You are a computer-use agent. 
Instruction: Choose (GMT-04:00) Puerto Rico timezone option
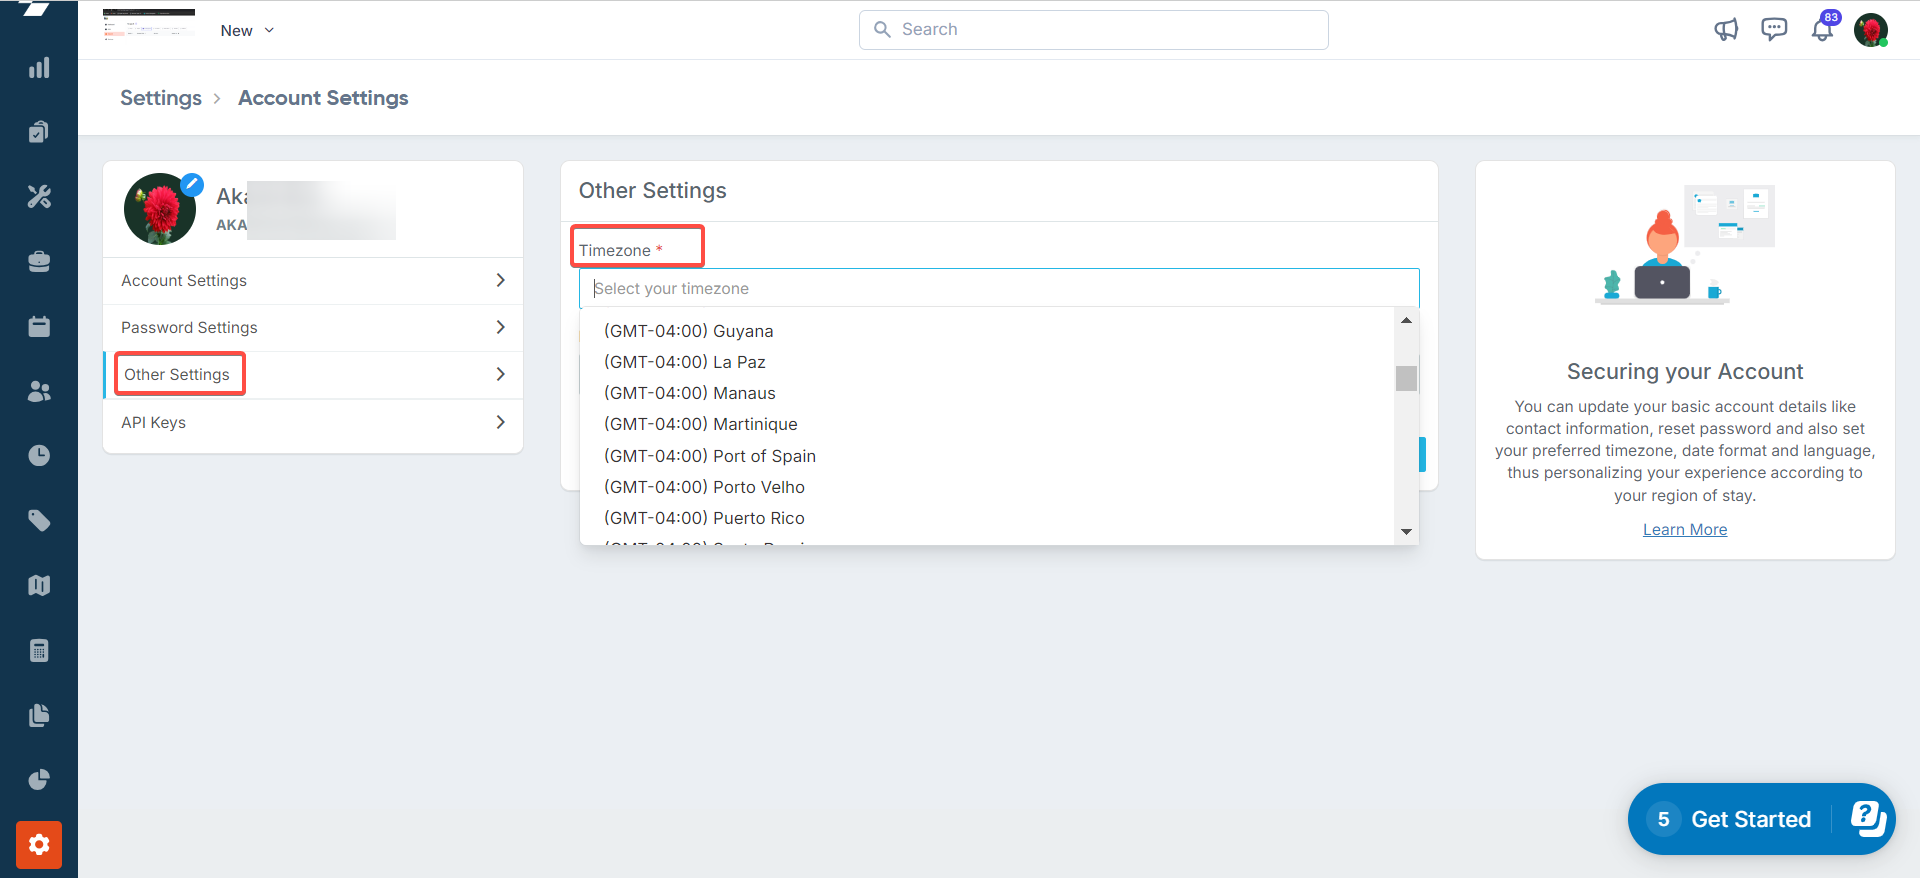pos(704,518)
